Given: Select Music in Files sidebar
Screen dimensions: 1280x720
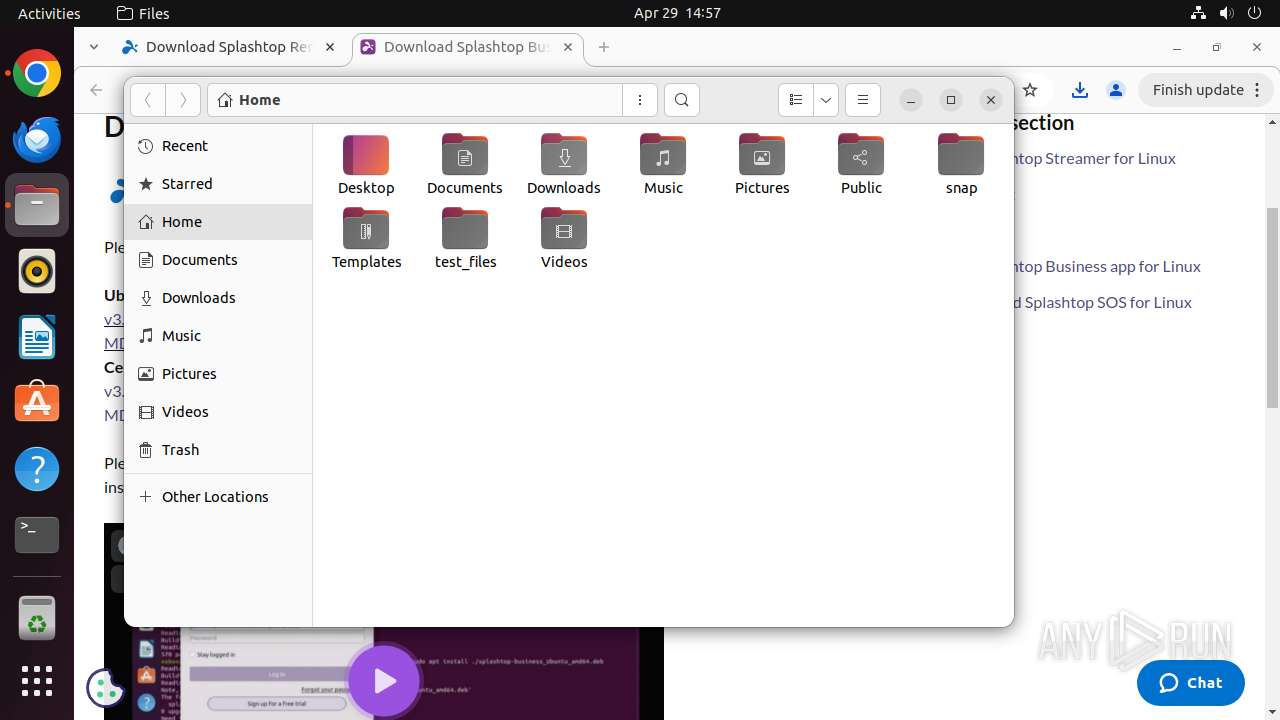Looking at the screenshot, I should tap(218, 336).
